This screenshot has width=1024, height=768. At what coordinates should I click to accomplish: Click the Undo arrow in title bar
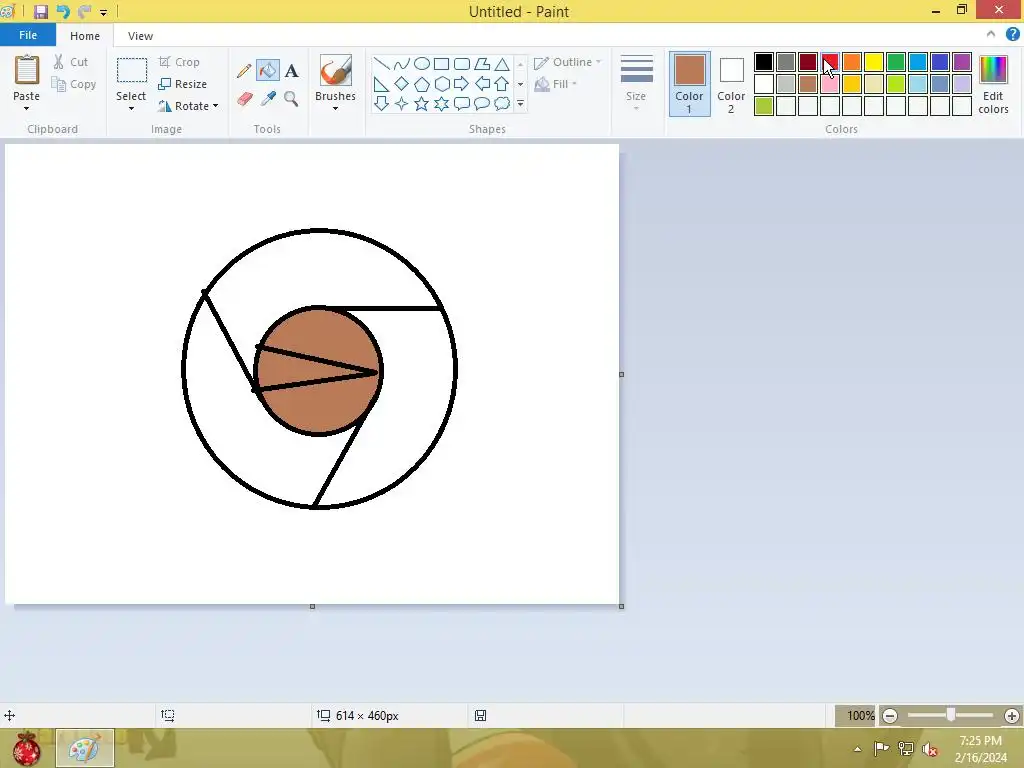point(63,12)
